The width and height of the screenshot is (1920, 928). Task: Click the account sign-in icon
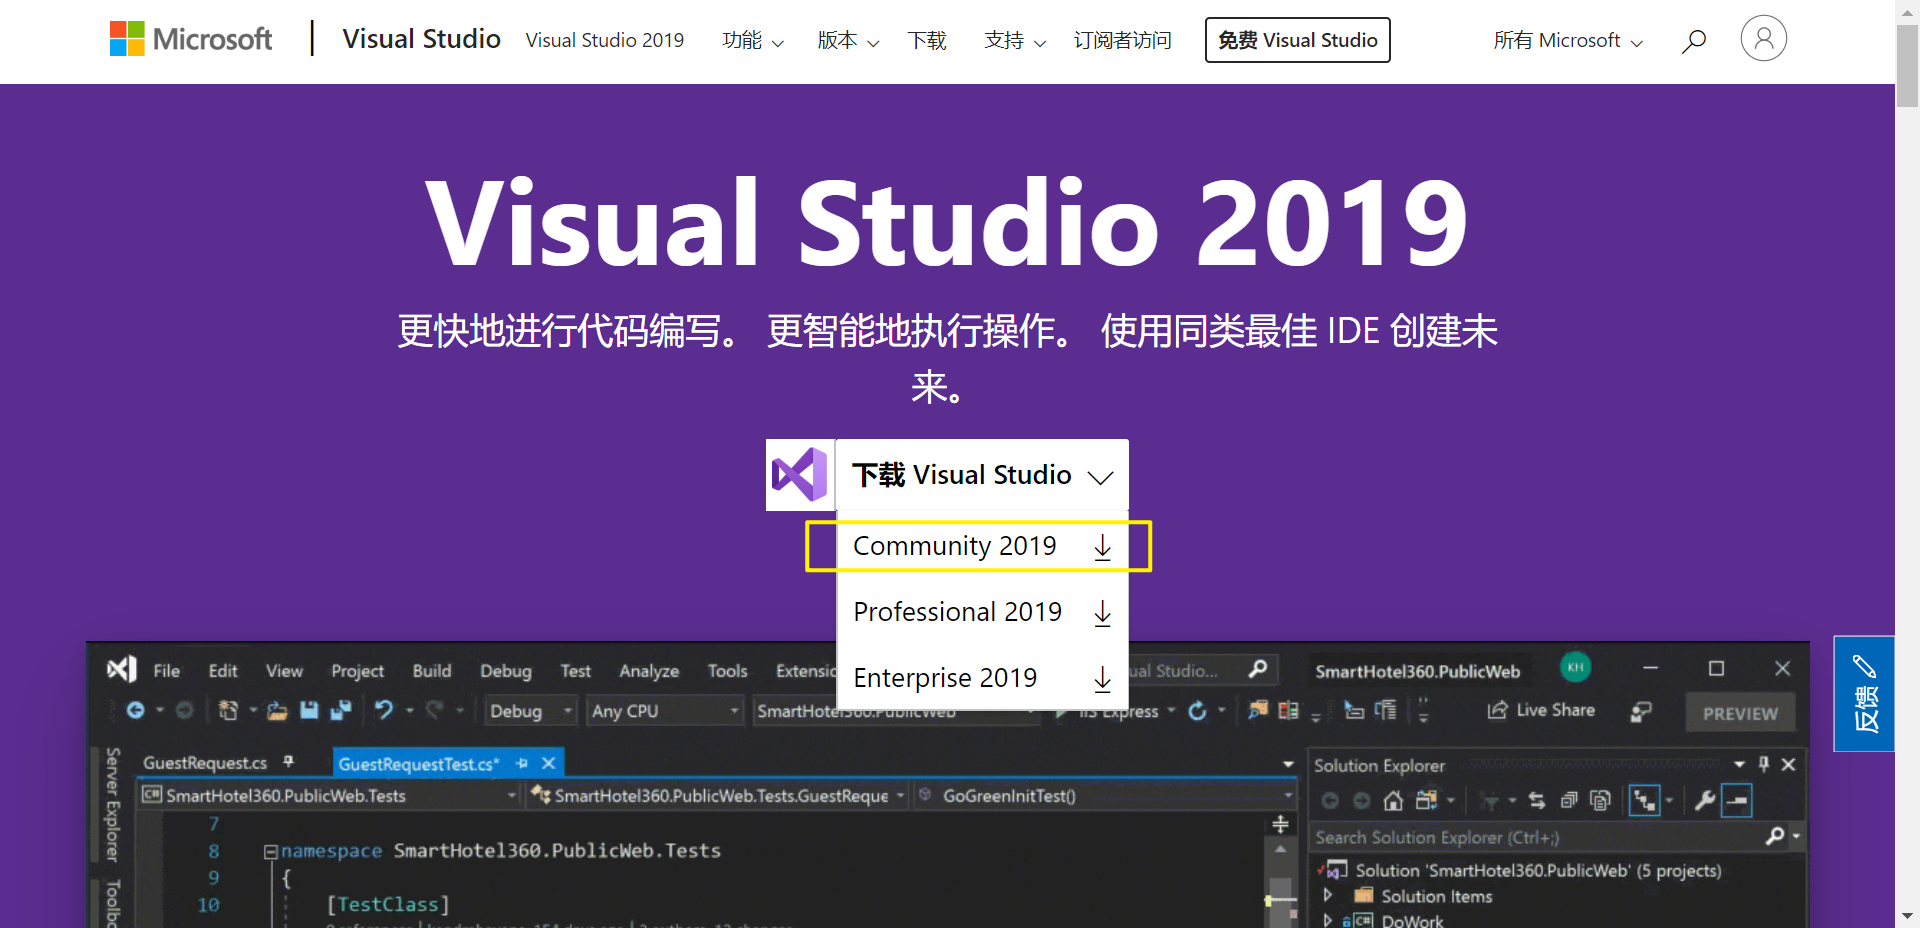1763,38
